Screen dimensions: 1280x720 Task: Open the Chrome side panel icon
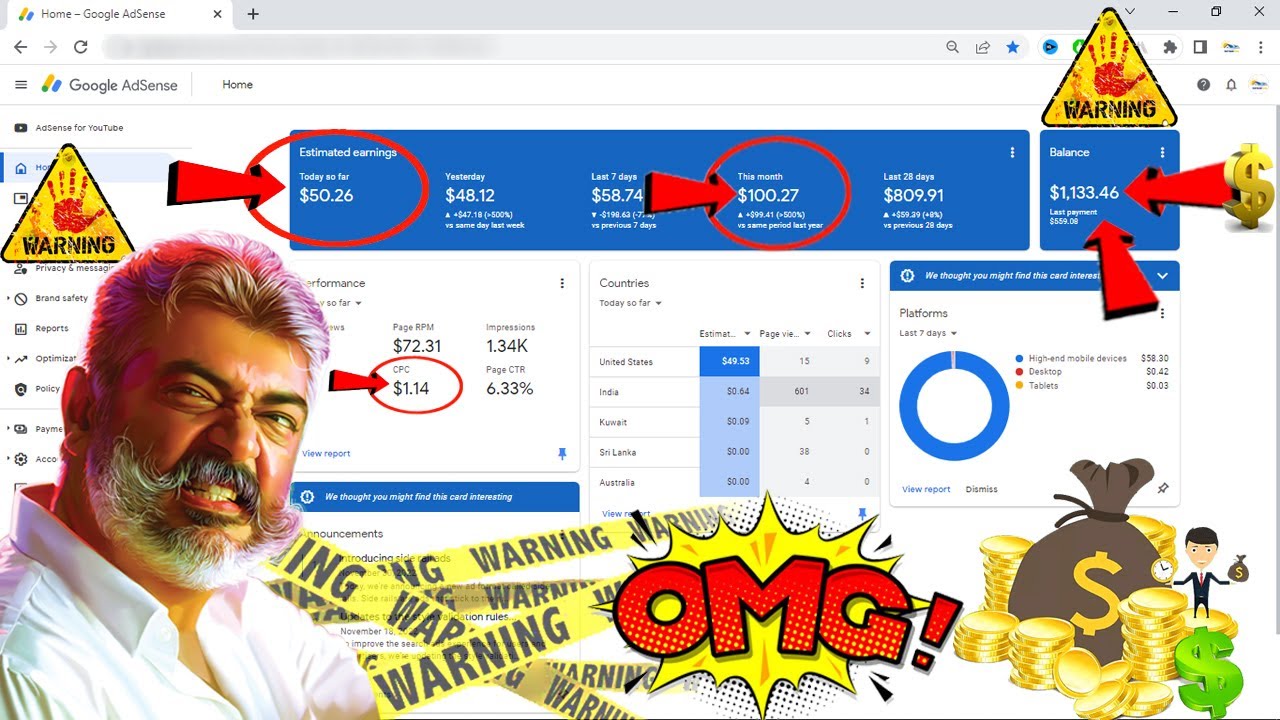(x=1200, y=47)
